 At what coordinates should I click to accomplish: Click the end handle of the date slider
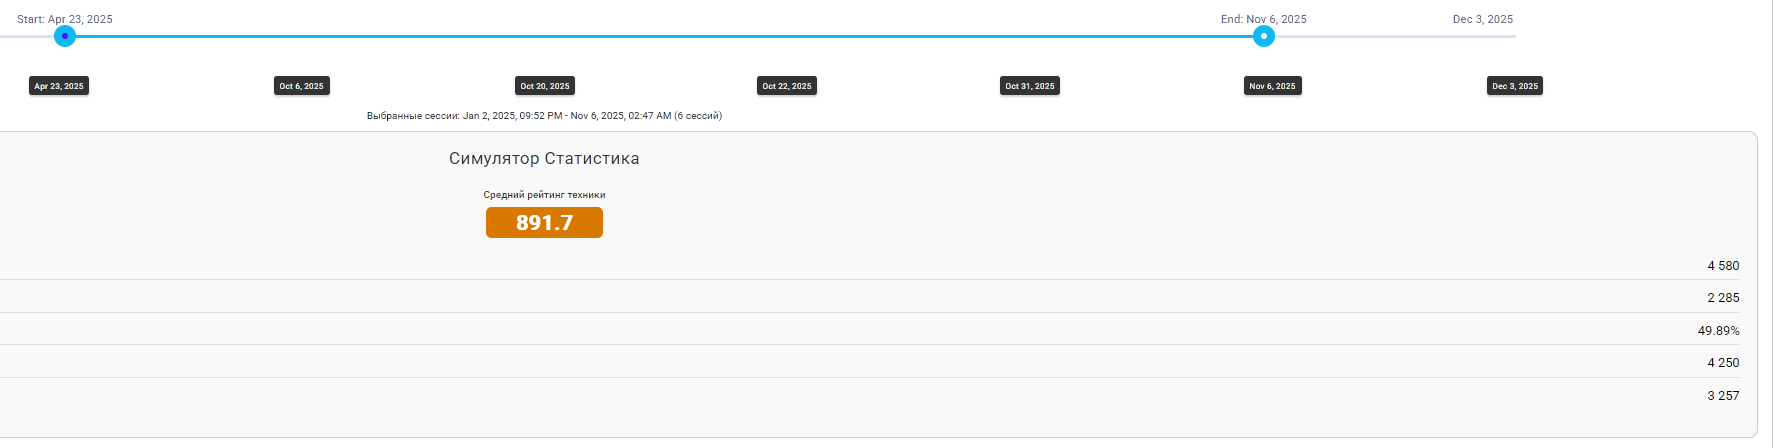(1264, 36)
